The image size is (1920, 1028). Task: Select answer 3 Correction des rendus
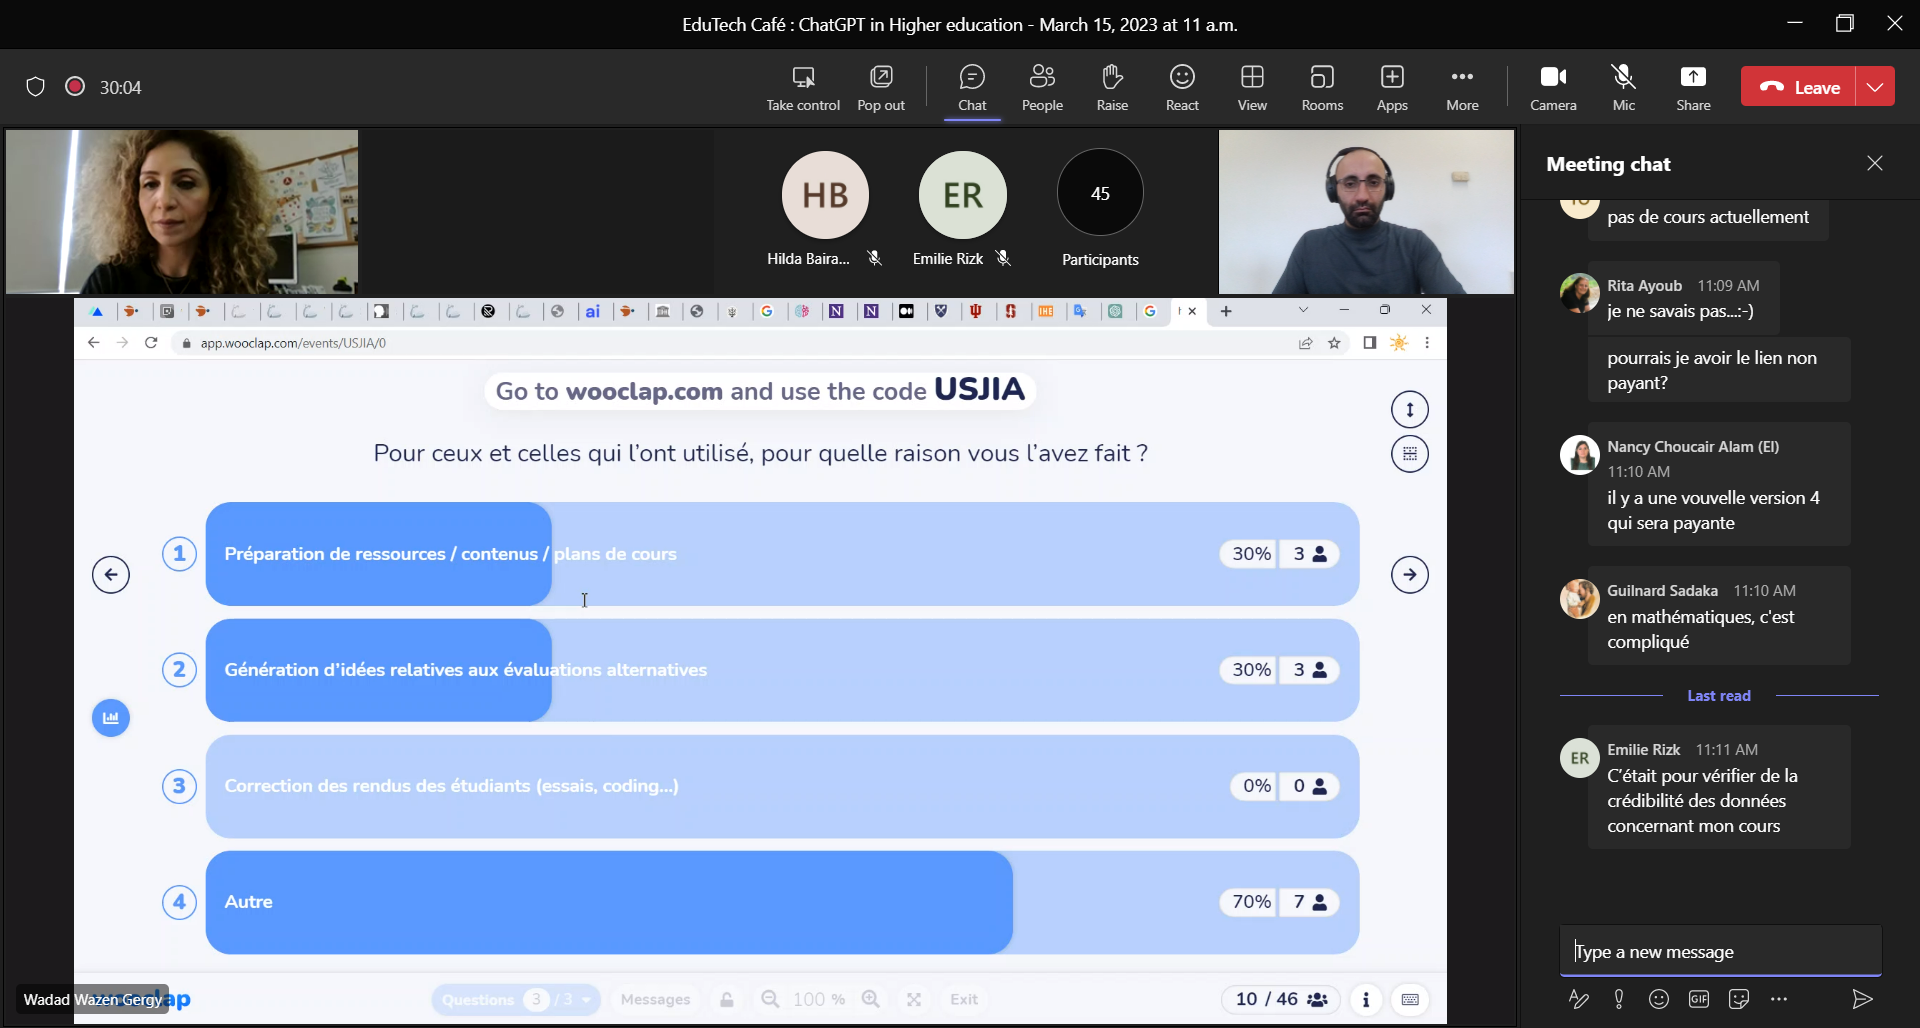782,786
